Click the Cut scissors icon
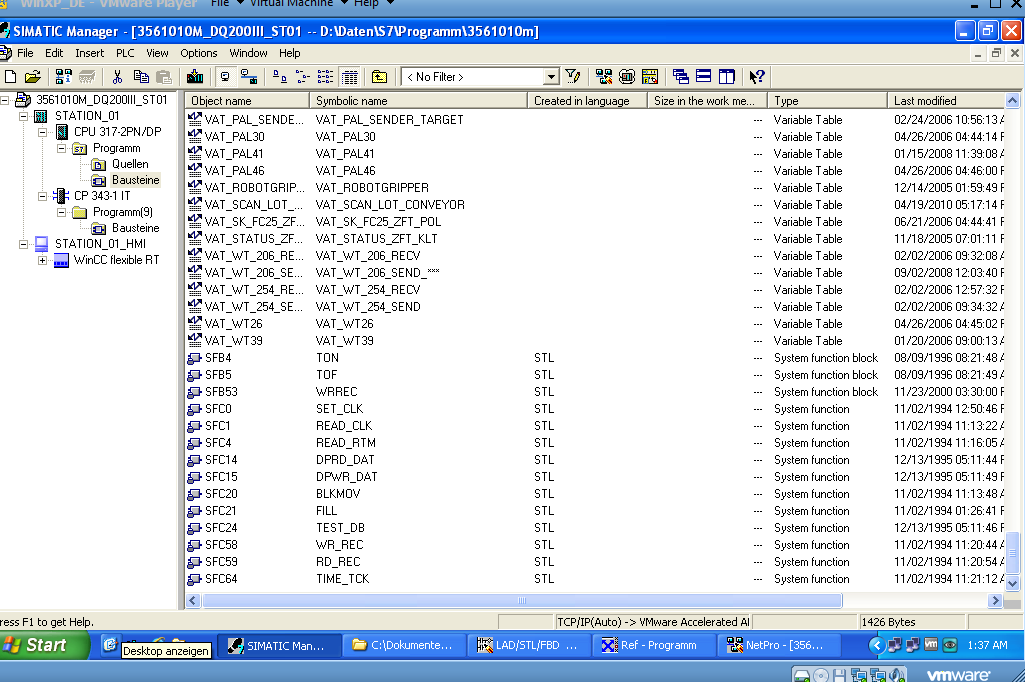The width and height of the screenshot is (1025, 682). click(117, 77)
